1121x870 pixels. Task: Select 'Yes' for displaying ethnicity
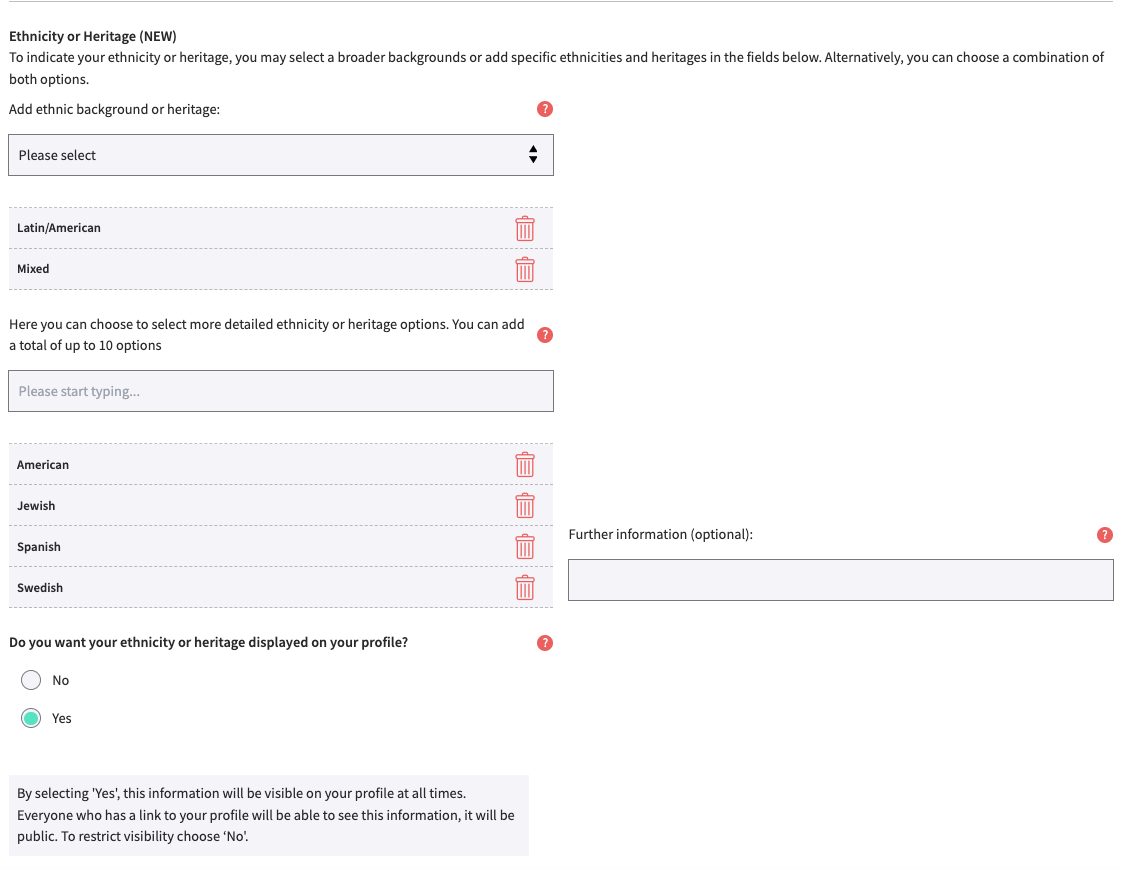pos(32,718)
